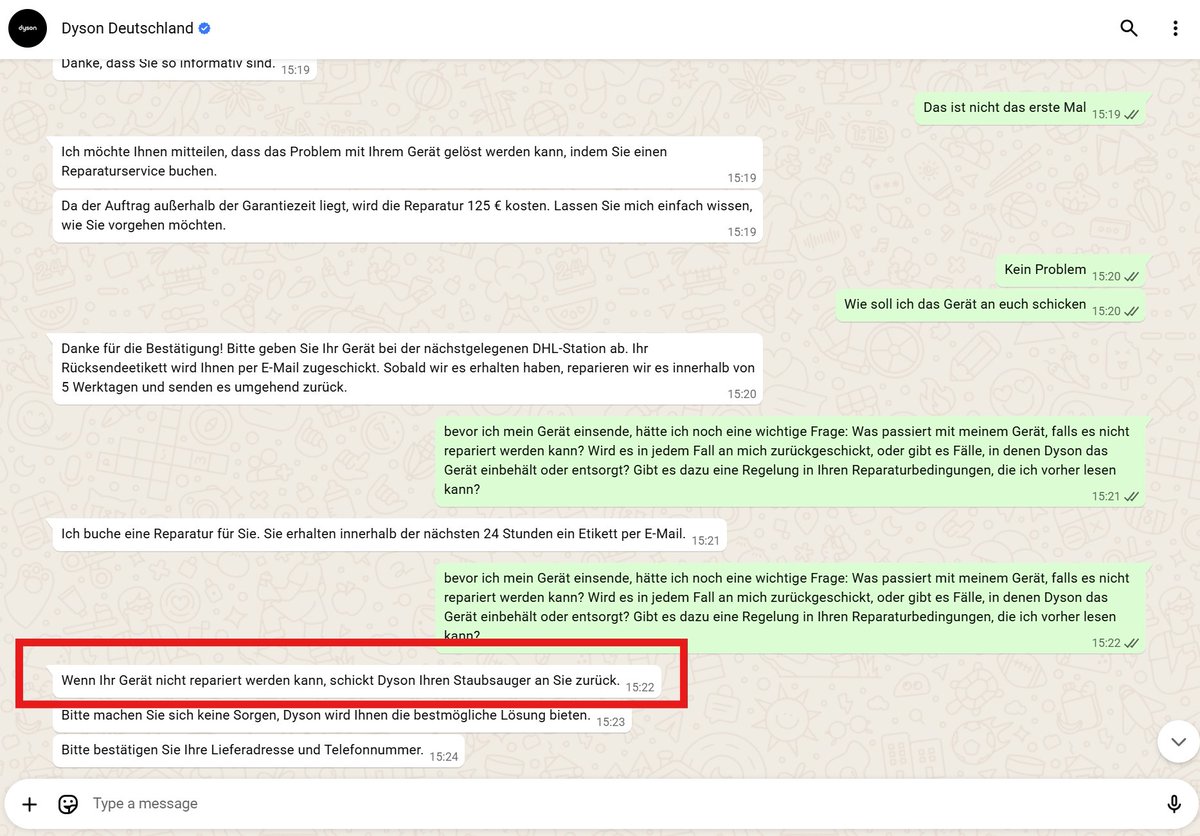Click timestamp 15:23 on keine Sorgen message
Image resolution: width=1200 pixels, height=836 pixels.
tap(611, 722)
